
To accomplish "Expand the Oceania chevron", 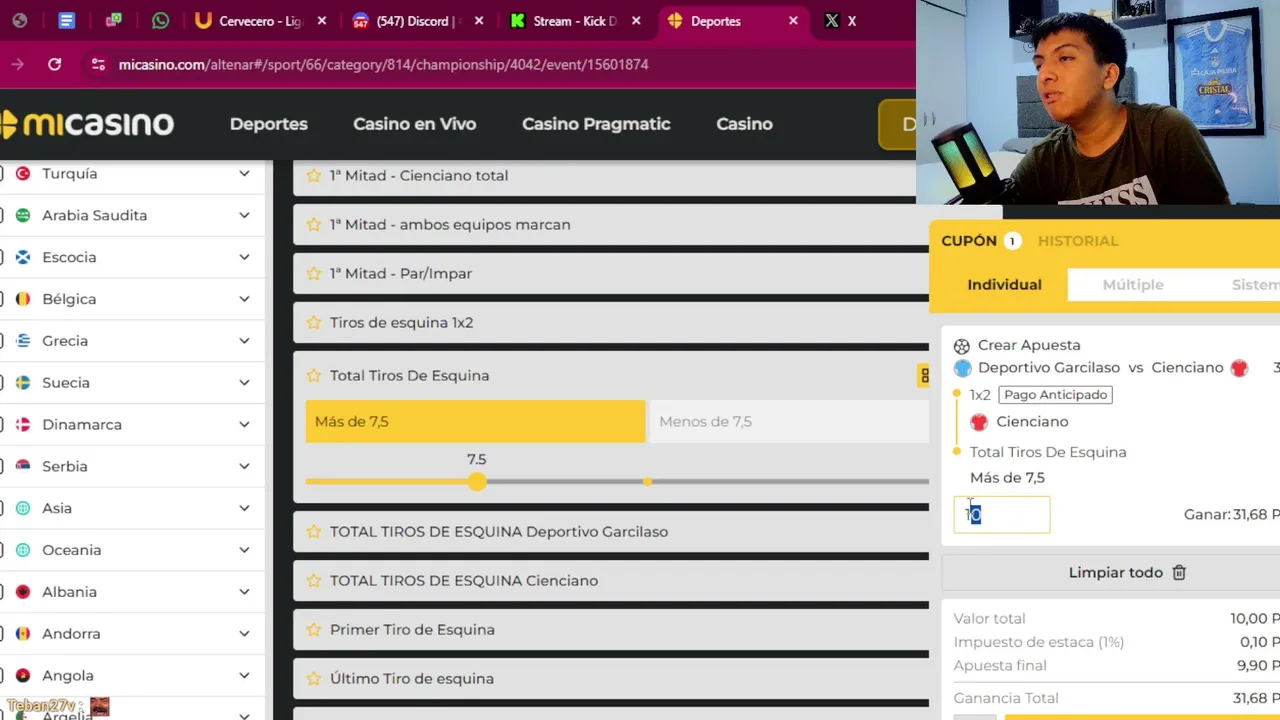I will (244, 550).
